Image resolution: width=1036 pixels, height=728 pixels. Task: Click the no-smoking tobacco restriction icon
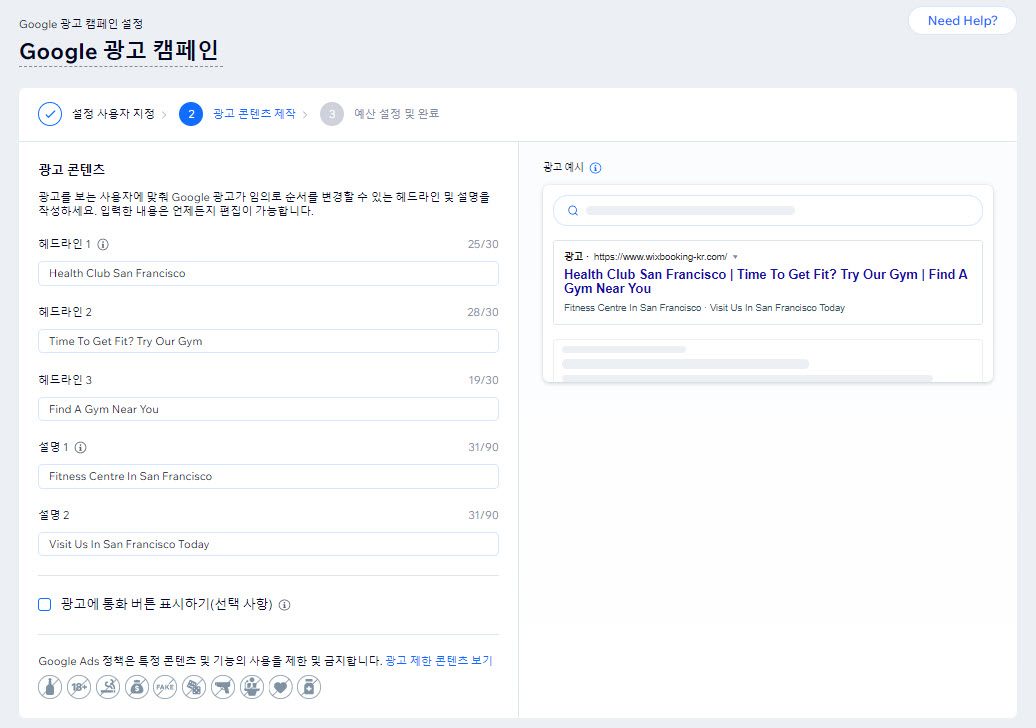coord(108,687)
